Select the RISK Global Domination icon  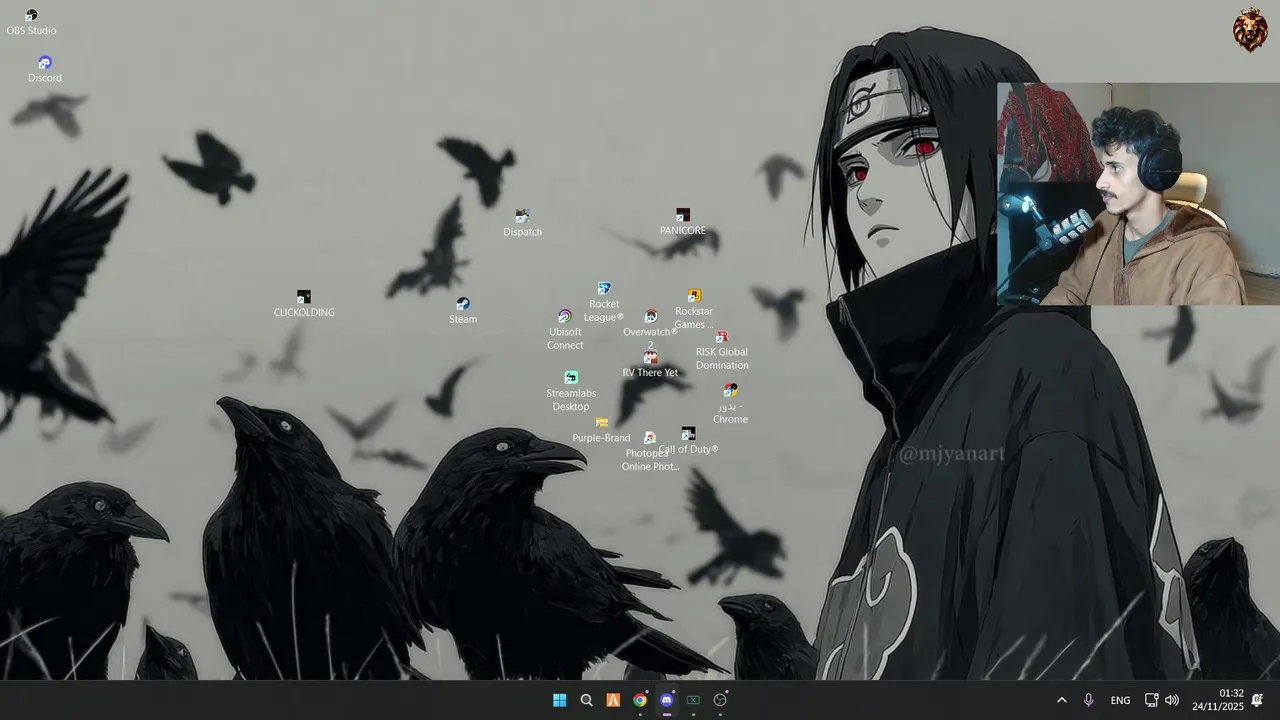click(x=722, y=350)
